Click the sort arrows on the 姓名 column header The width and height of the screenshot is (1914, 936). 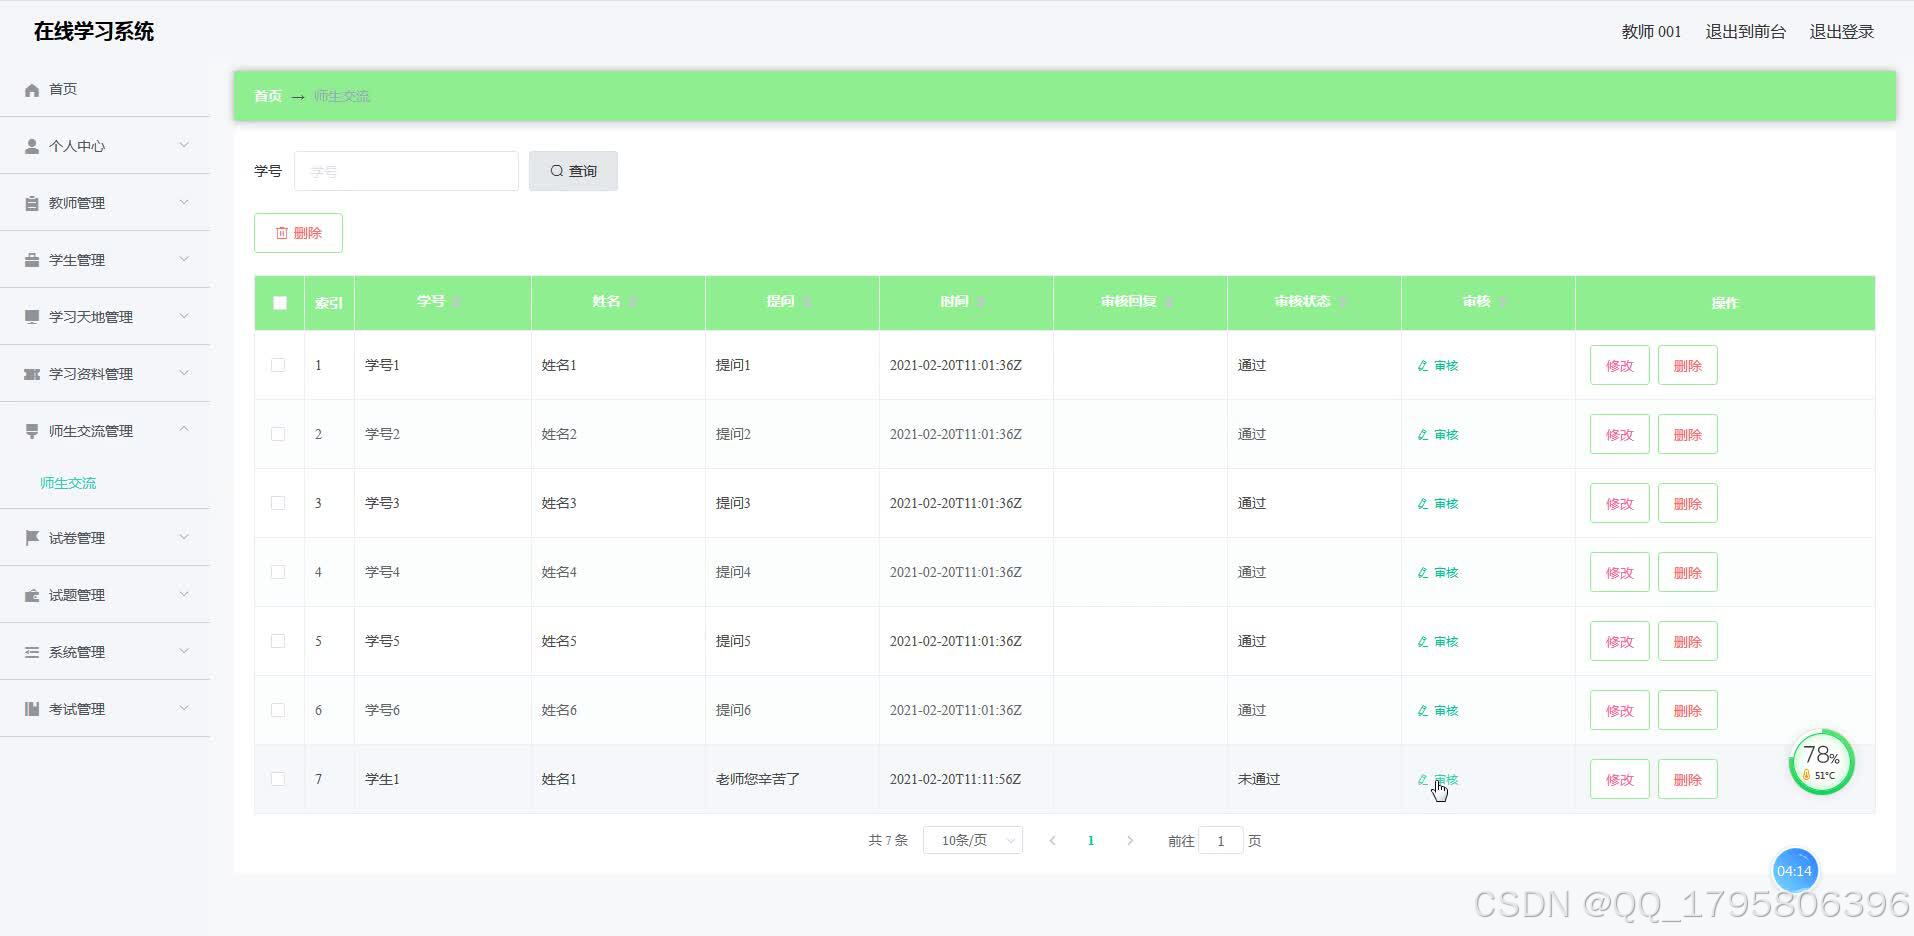pyautogui.click(x=632, y=302)
